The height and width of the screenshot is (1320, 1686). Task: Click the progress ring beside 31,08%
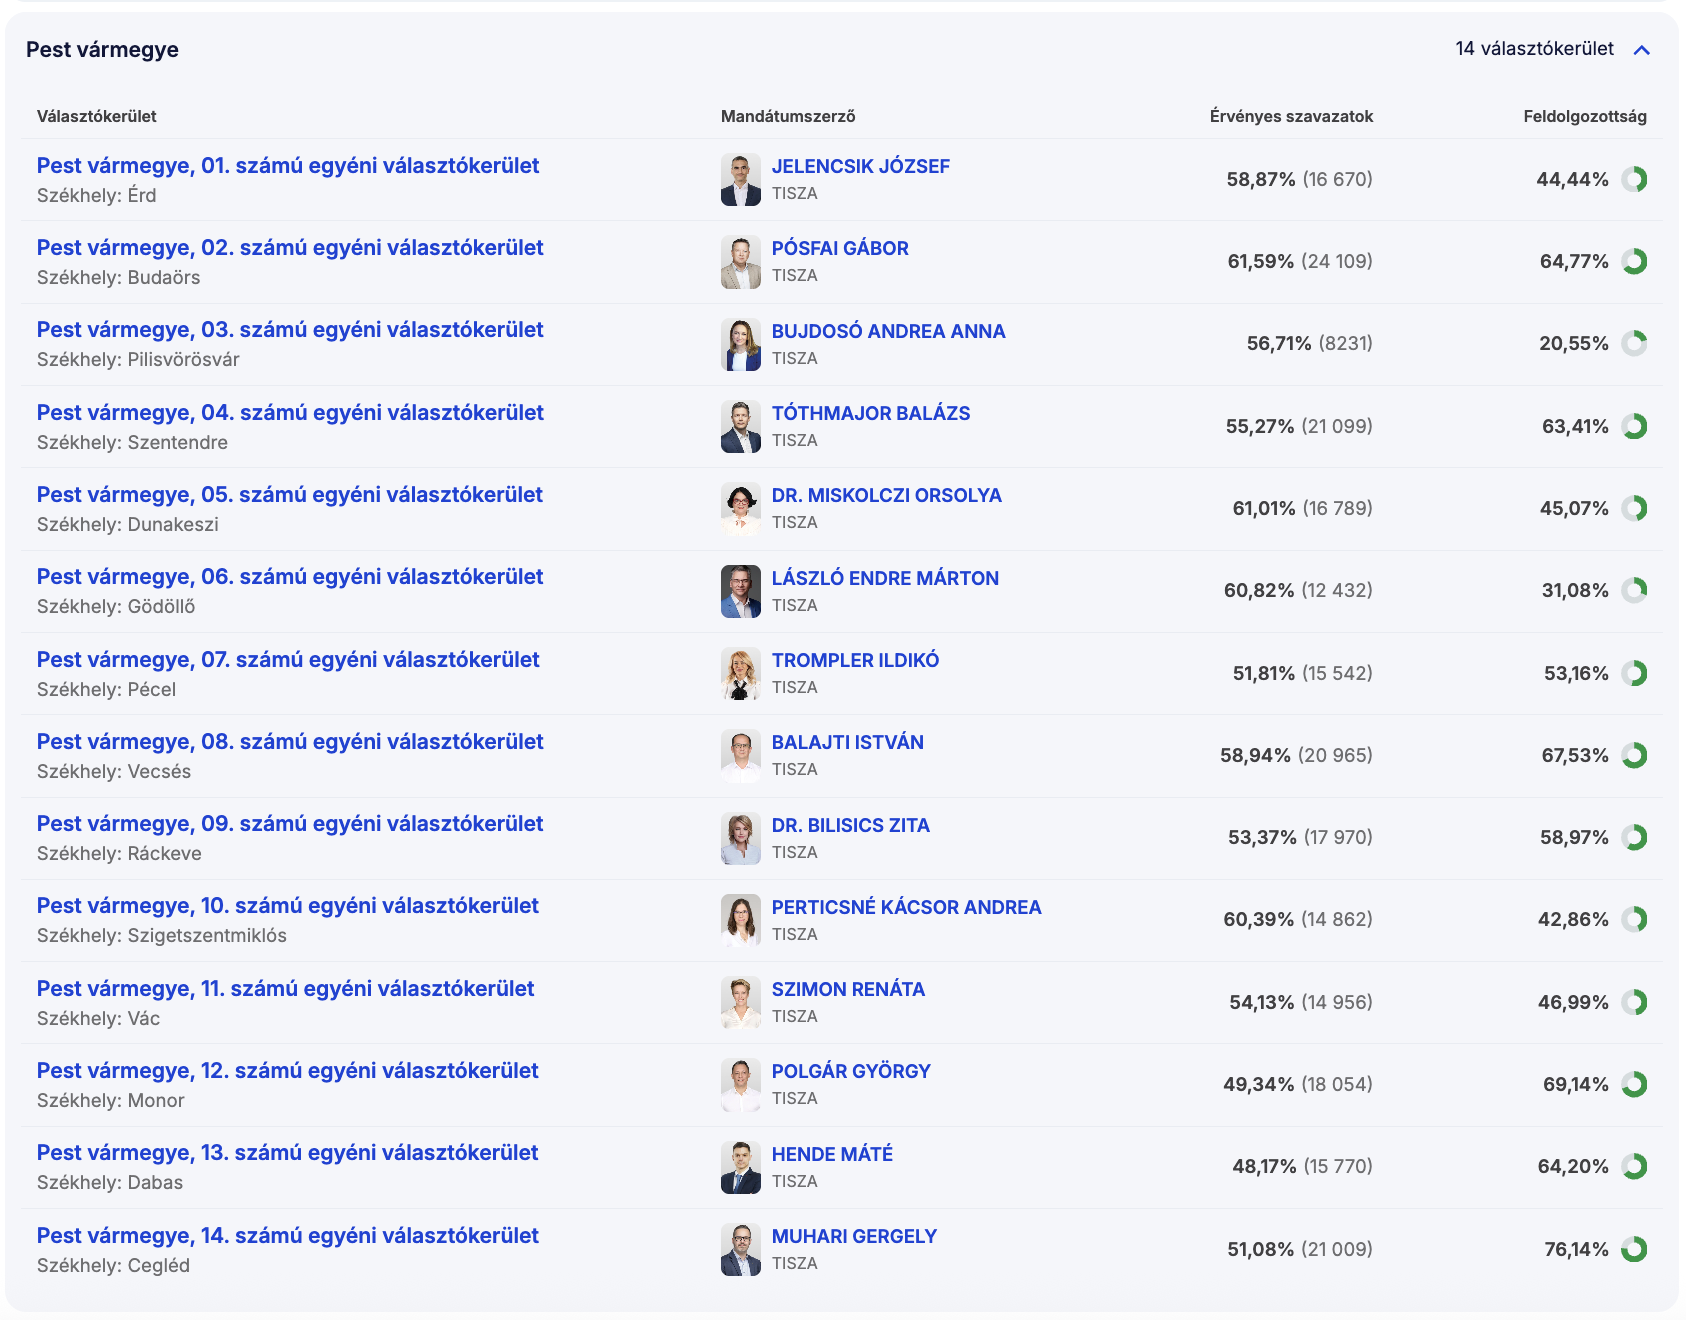point(1634,591)
